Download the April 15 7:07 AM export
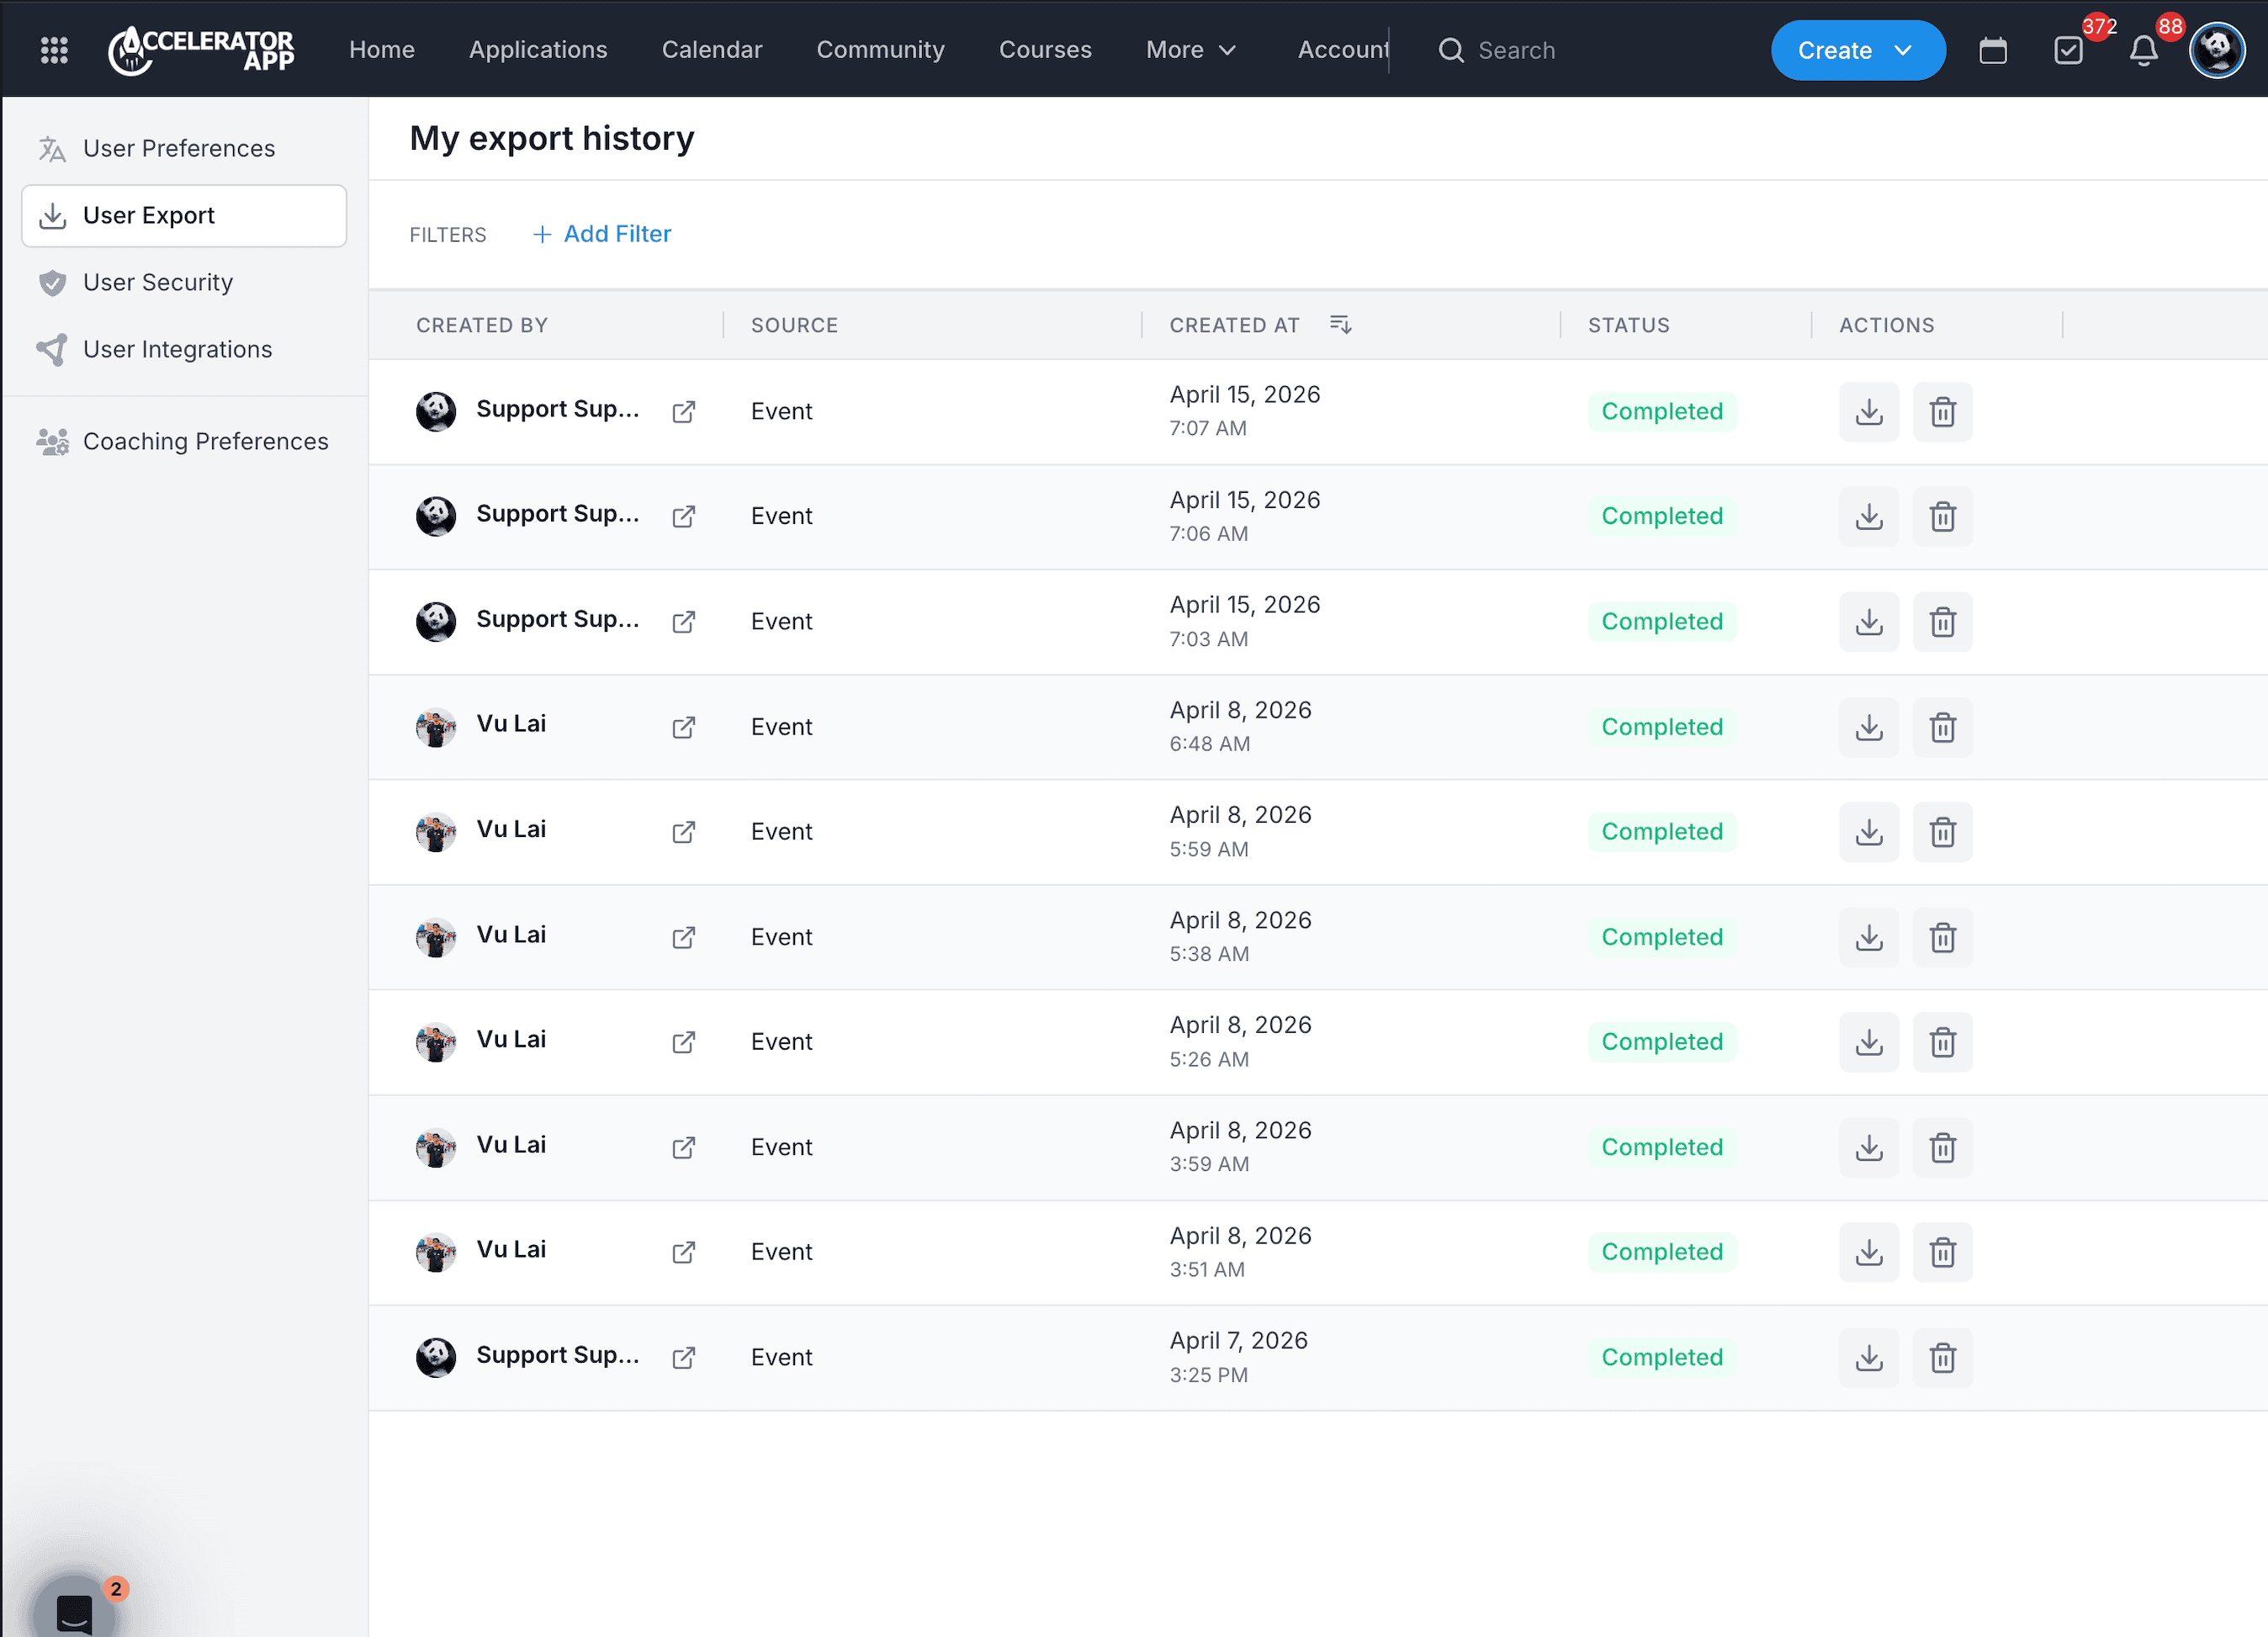 pos(1868,411)
